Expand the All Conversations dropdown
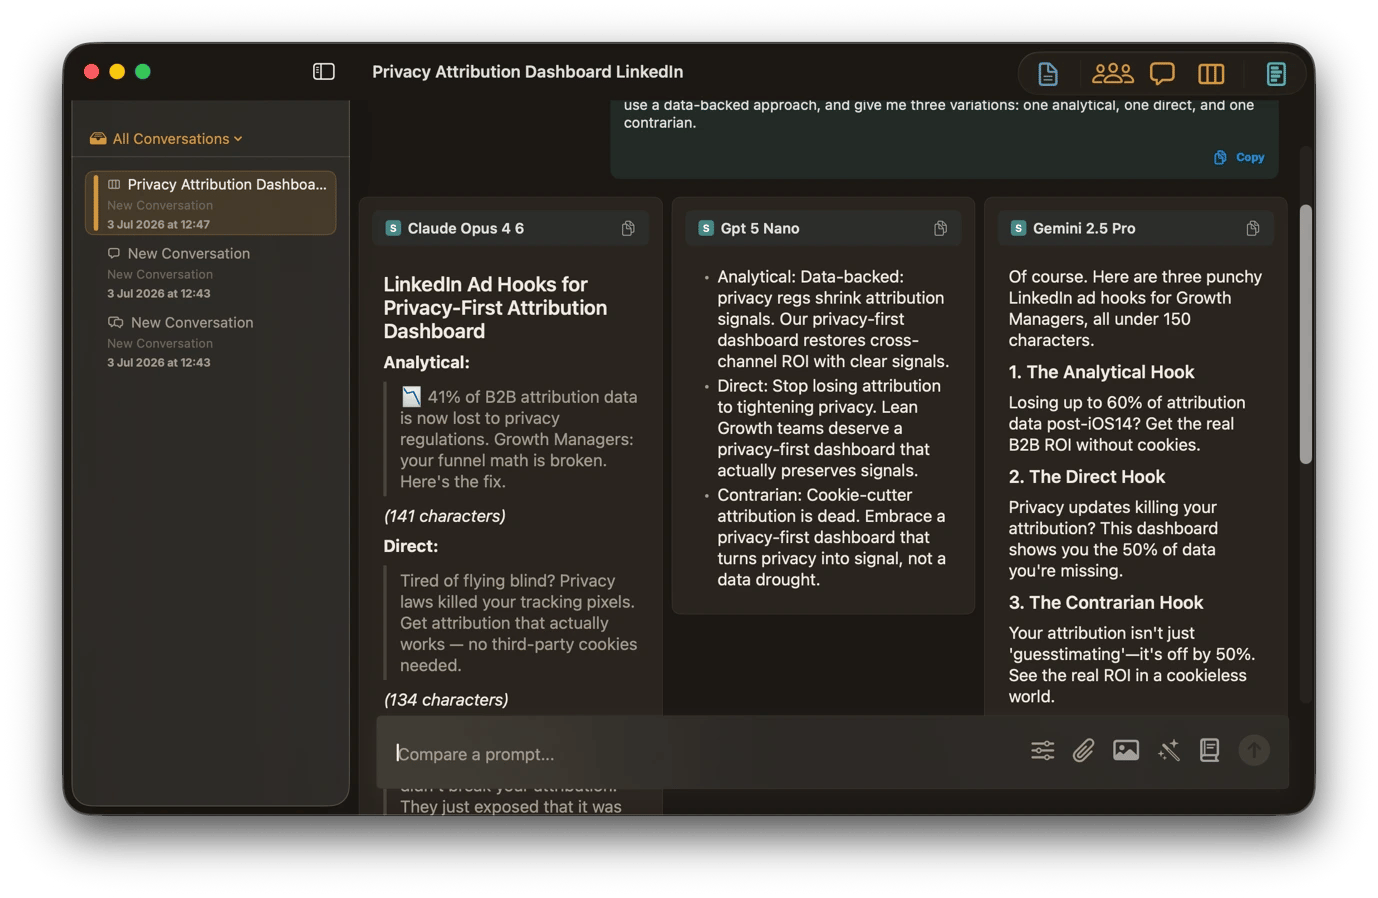The width and height of the screenshot is (1378, 898). click(166, 139)
